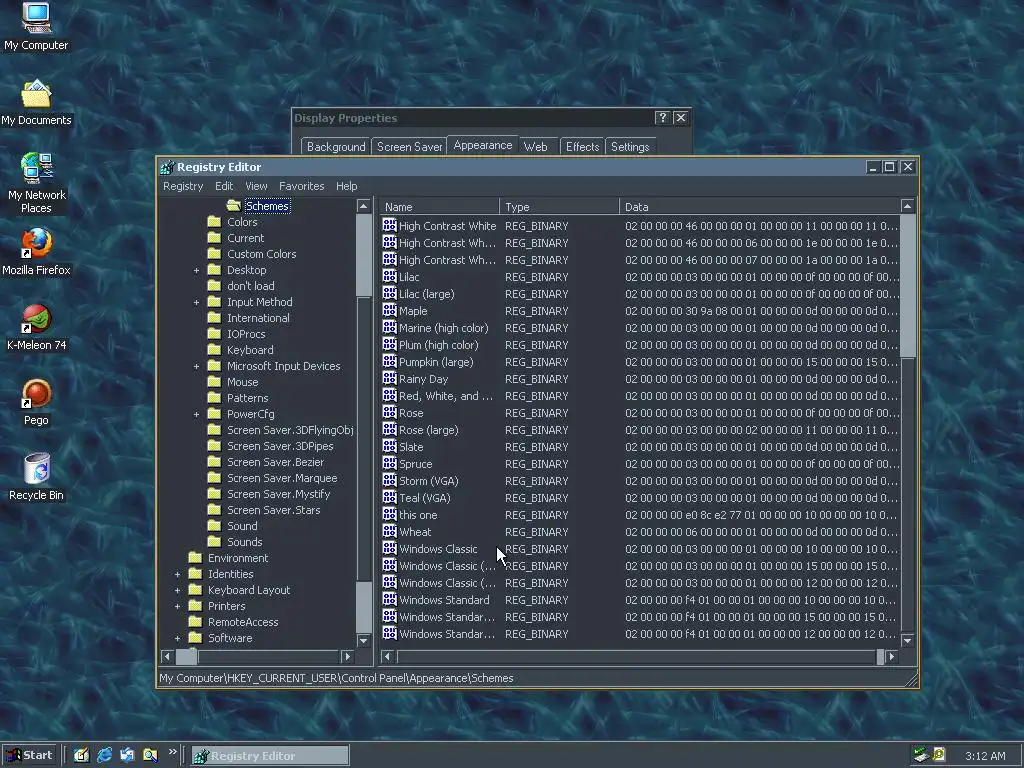Sort values by the Name column header
The height and width of the screenshot is (768, 1024).
(x=439, y=207)
